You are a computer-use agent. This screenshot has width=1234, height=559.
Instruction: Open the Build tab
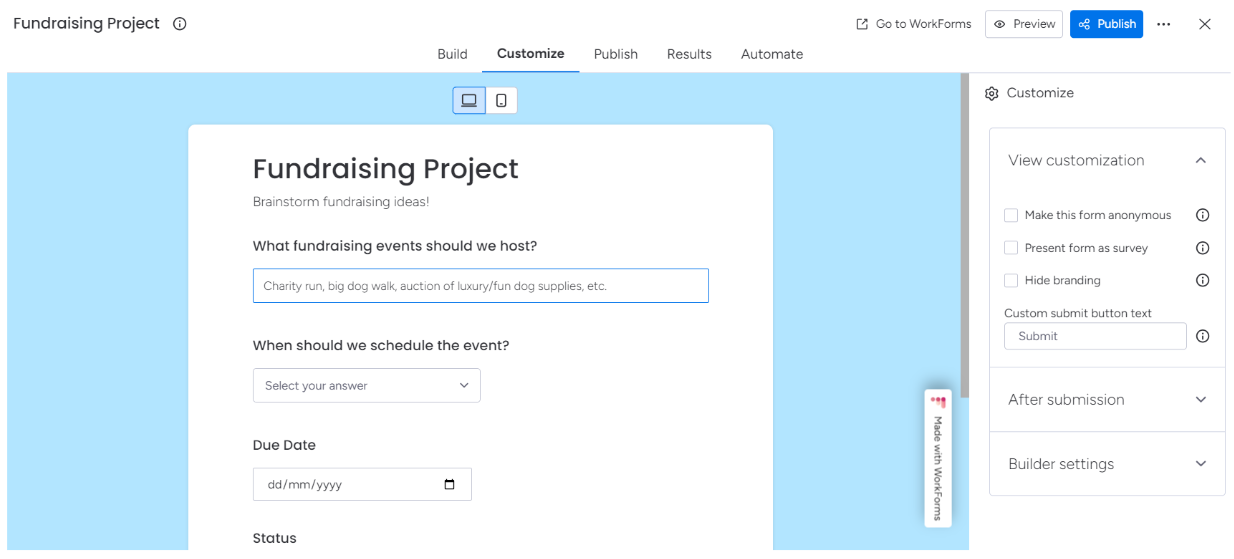pyautogui.click(x=452, y=54)
